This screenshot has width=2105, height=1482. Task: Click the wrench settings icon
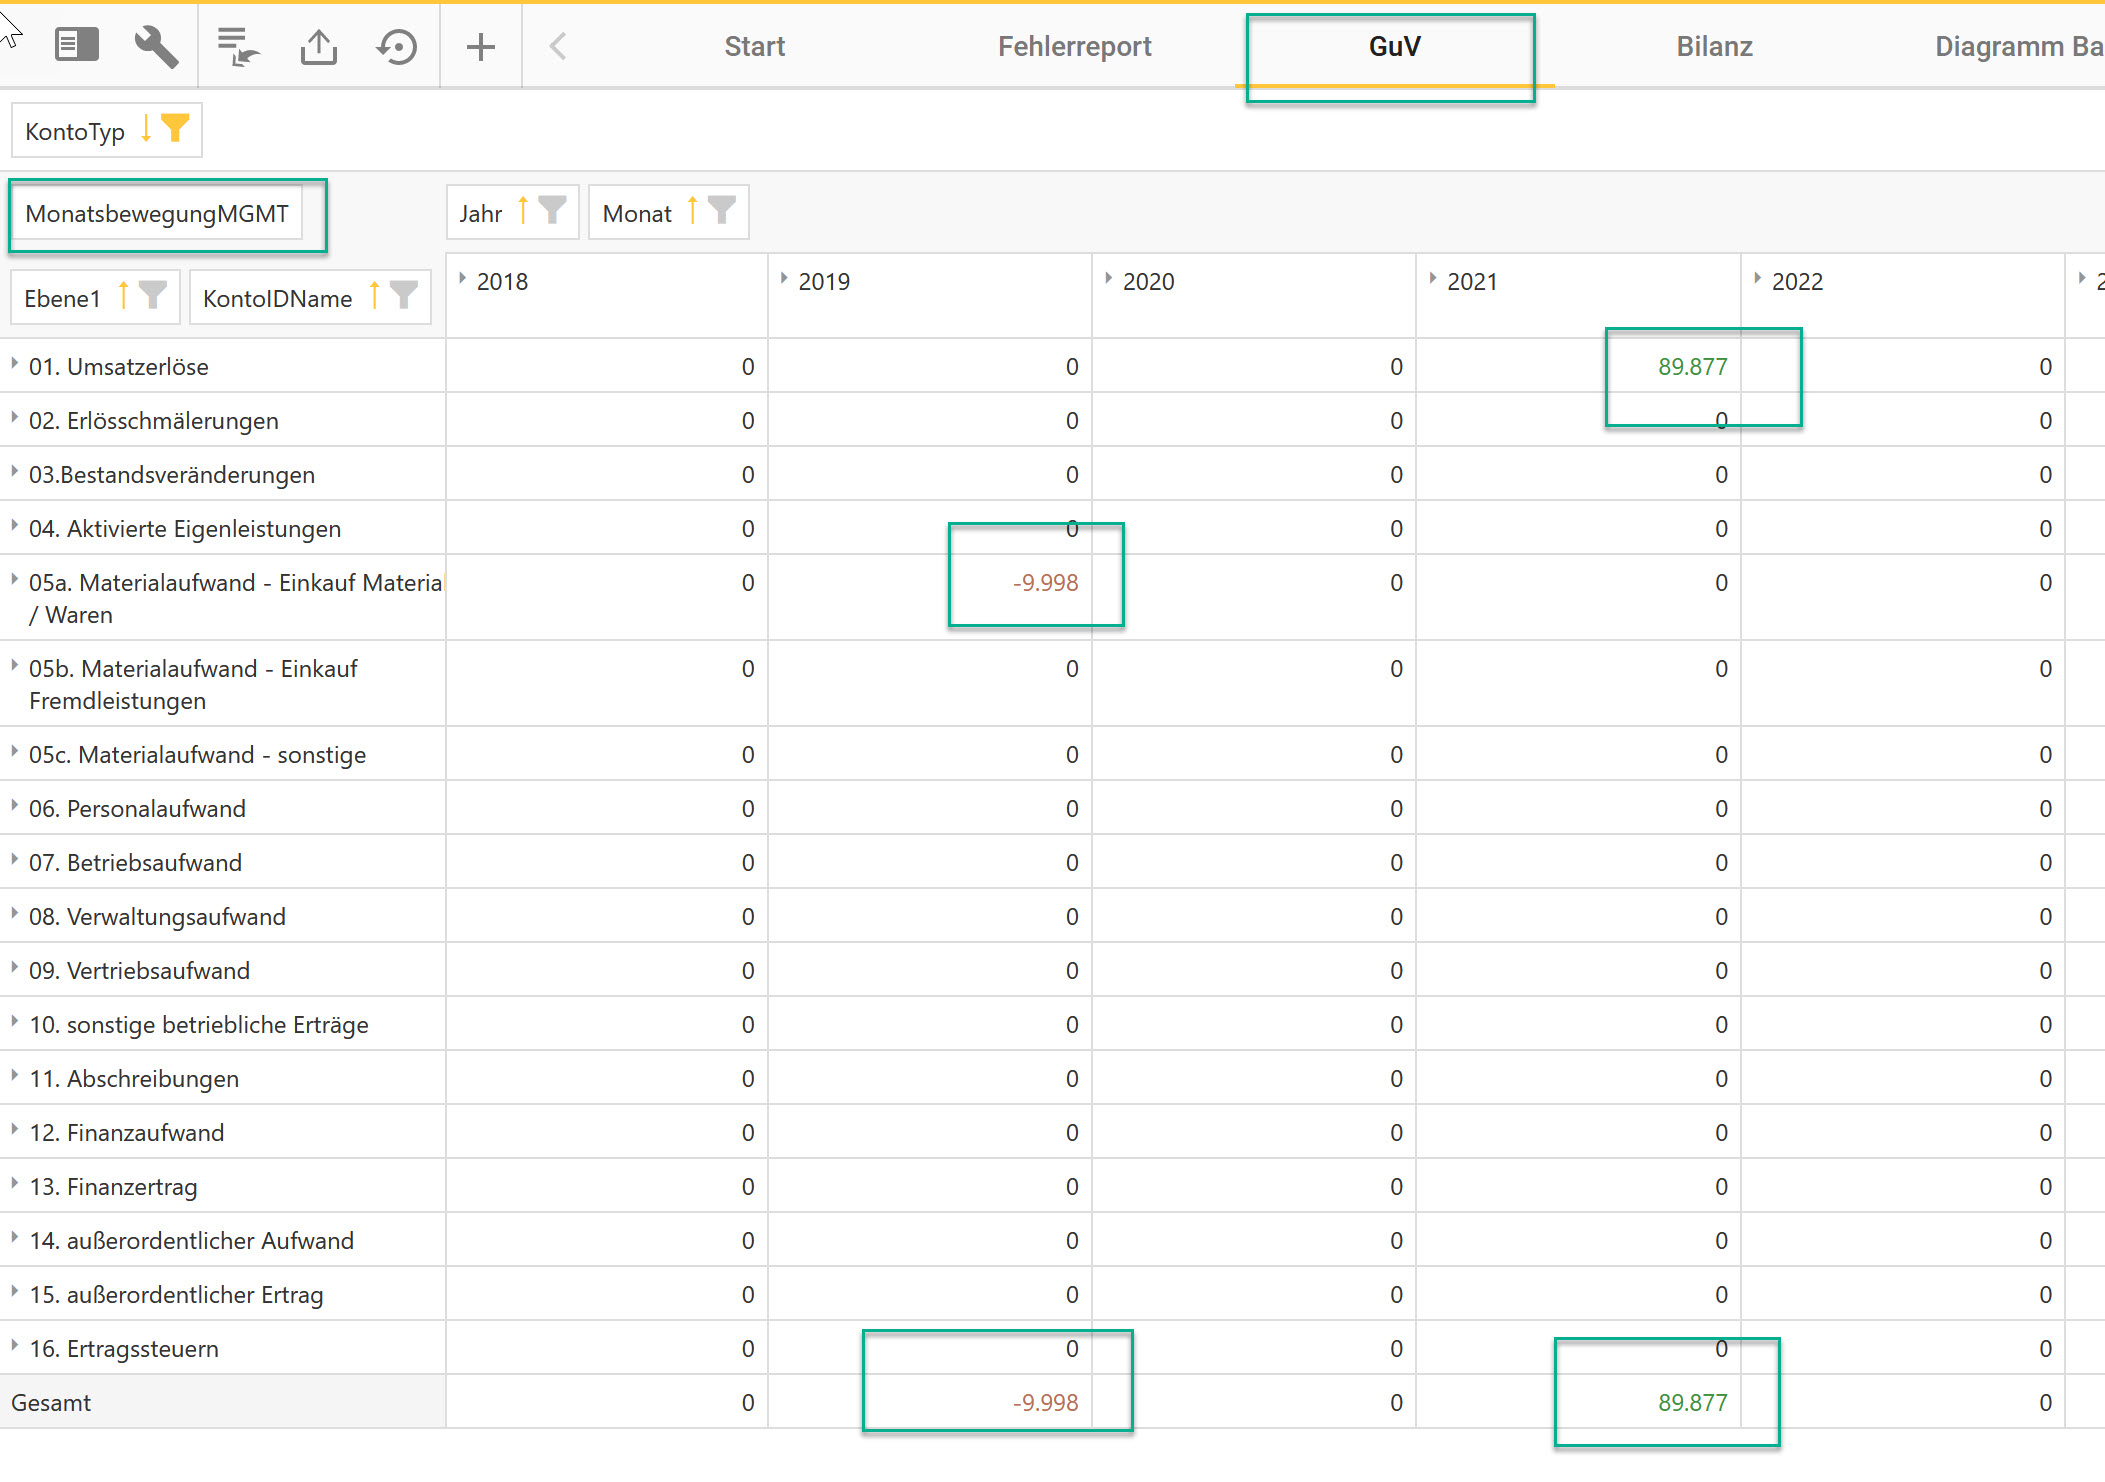click(x=156, y=46)
